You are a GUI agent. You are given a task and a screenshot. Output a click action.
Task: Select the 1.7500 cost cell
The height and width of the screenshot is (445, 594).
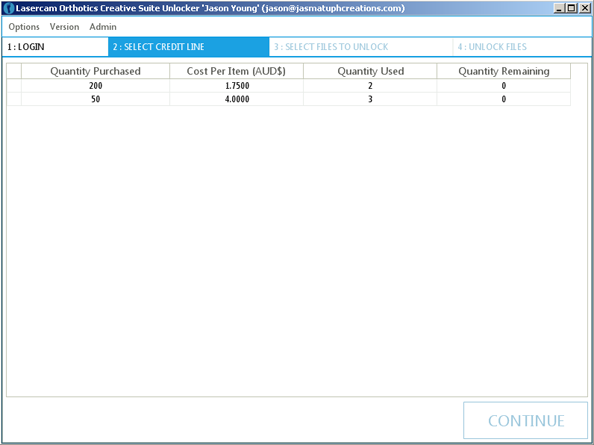(x=236, y=86)
